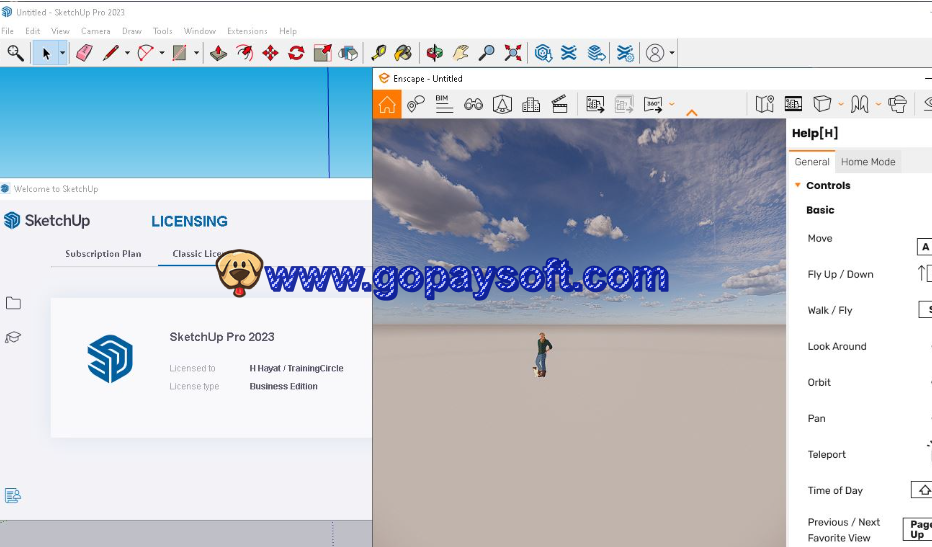
Task: Pick the Zoom magnifier tool
Action: [x=487, y=53]
